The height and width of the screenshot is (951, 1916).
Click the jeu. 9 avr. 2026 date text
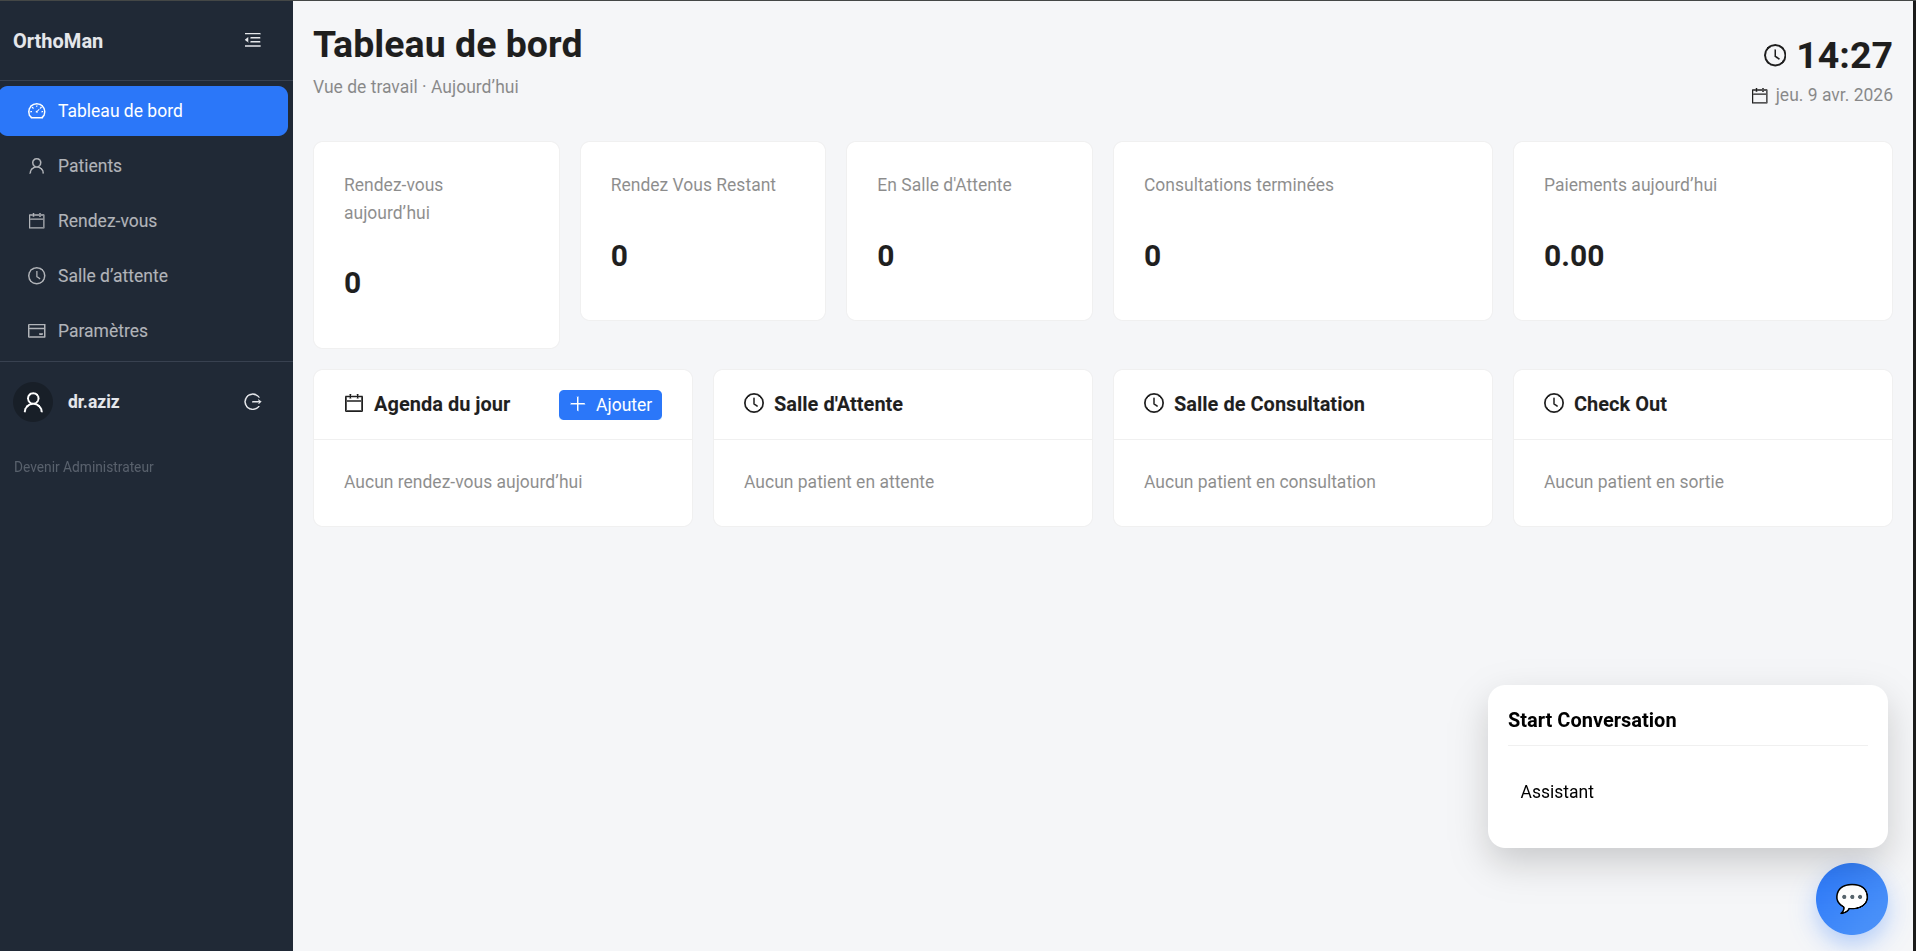[1834, 95]
